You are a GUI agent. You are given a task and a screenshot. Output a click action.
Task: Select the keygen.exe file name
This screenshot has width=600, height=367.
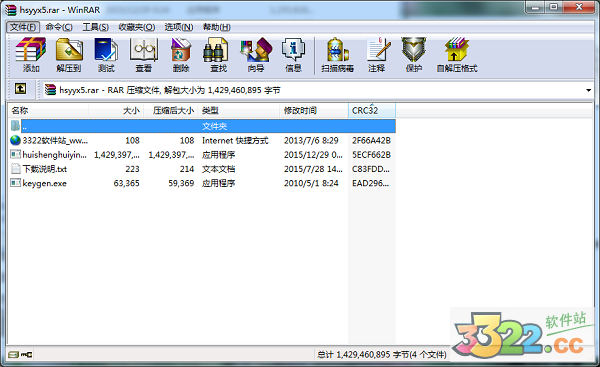[44, 183]
